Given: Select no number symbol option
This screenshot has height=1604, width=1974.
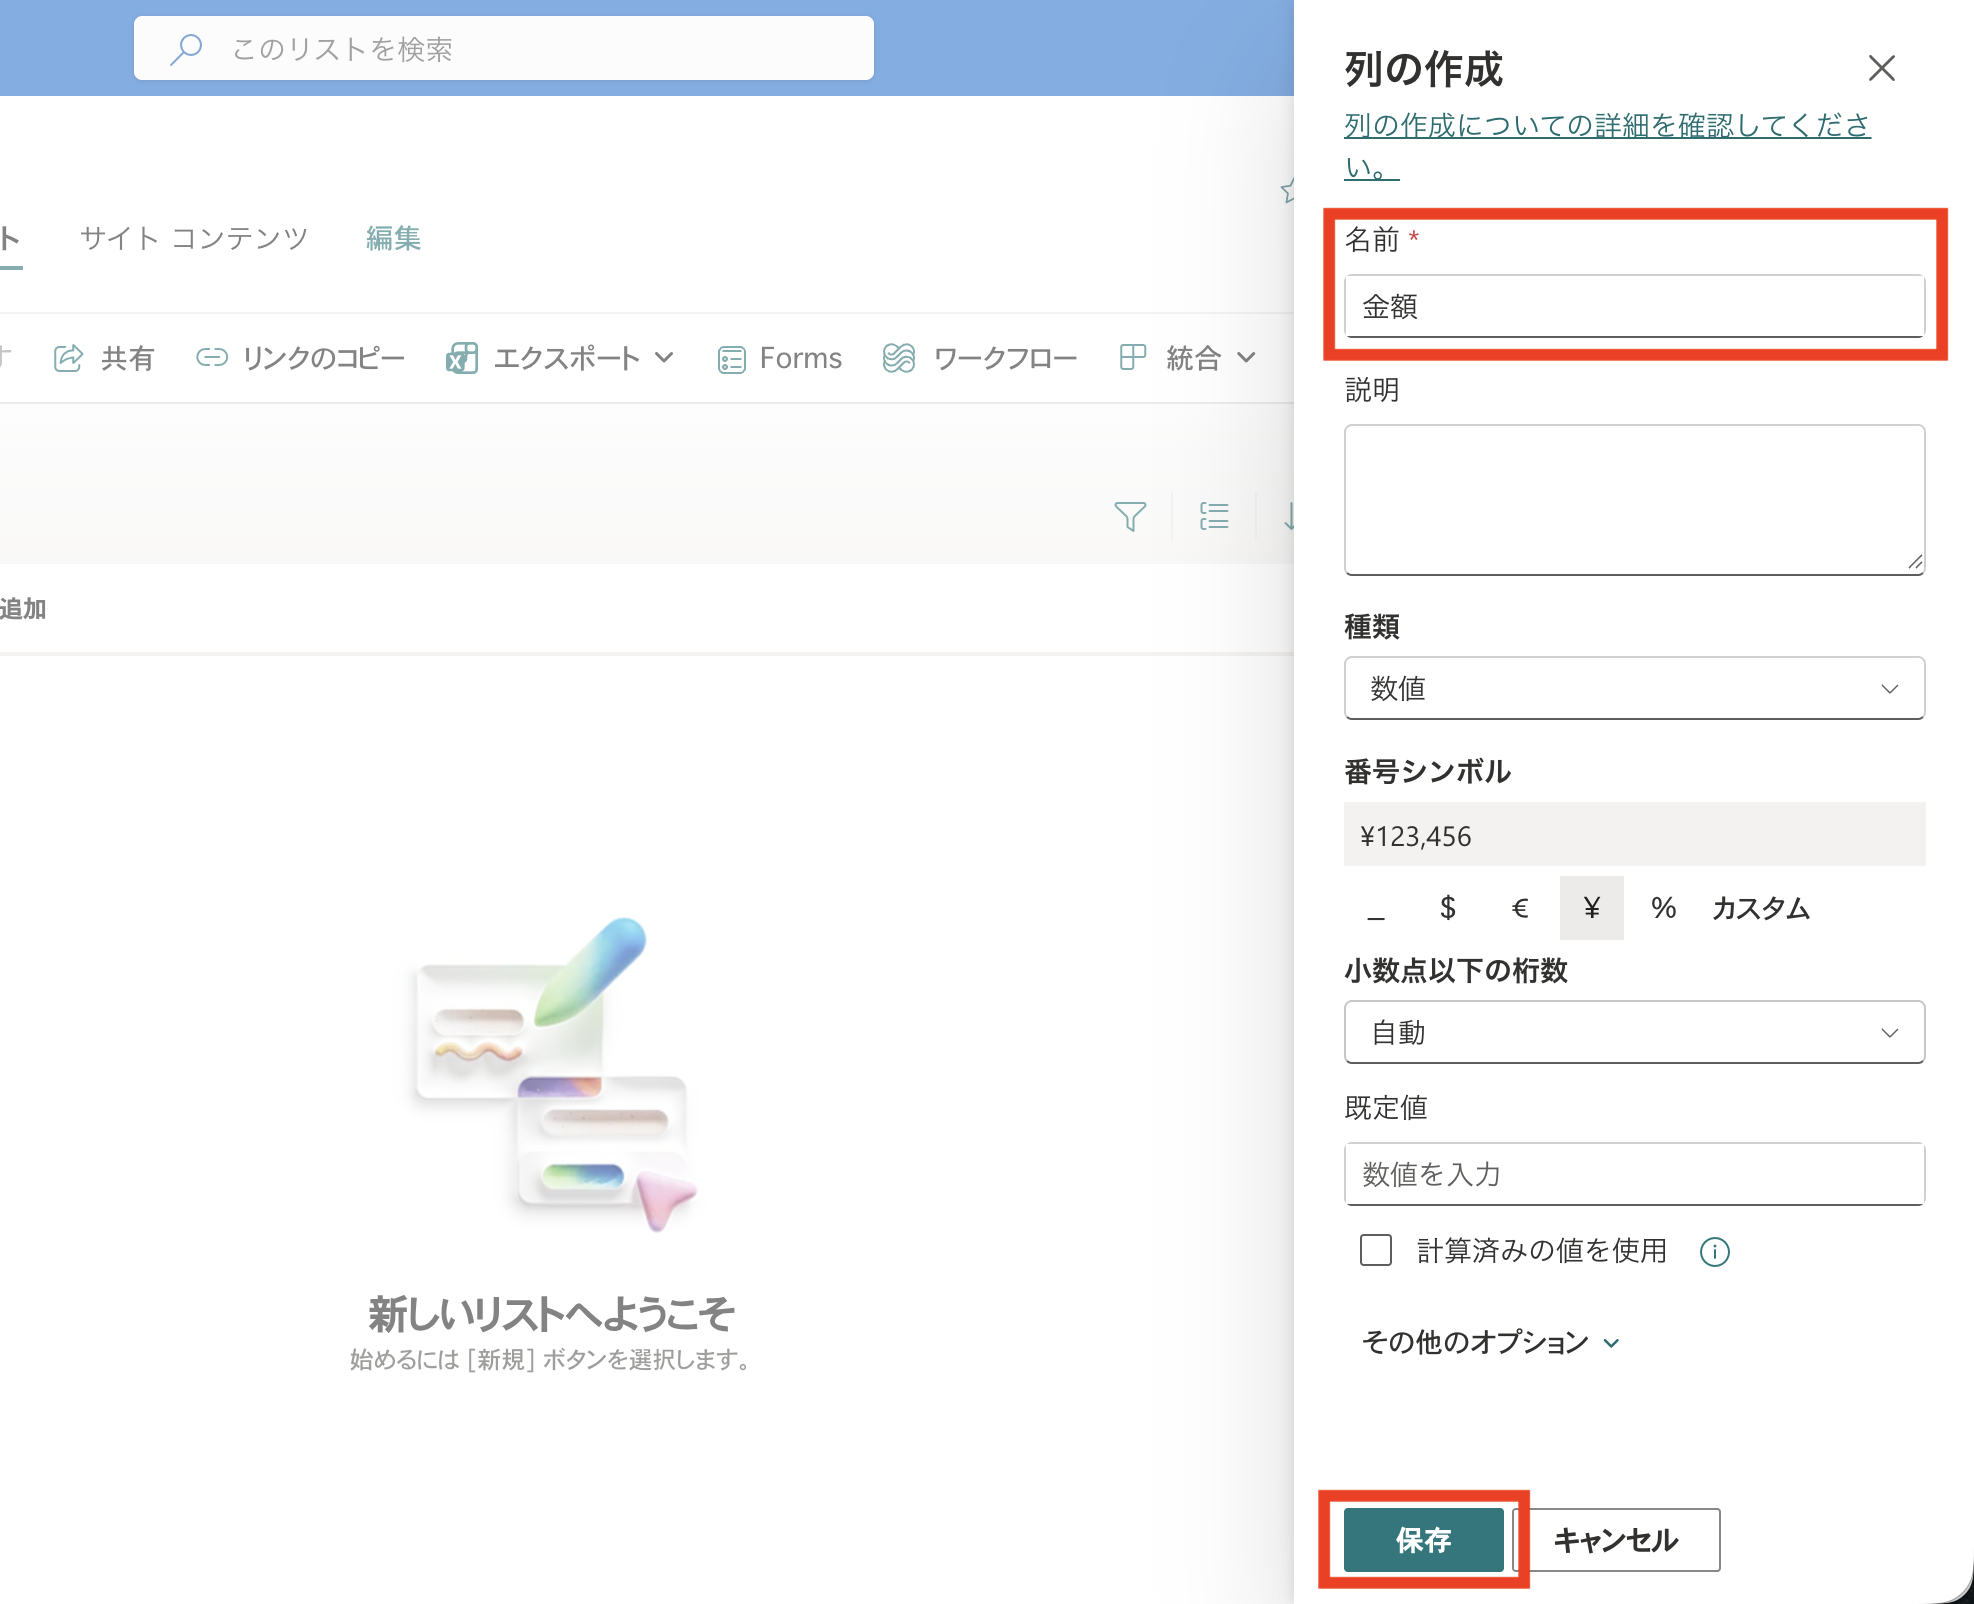Looking at the screenshot, I should [1376, 908].
